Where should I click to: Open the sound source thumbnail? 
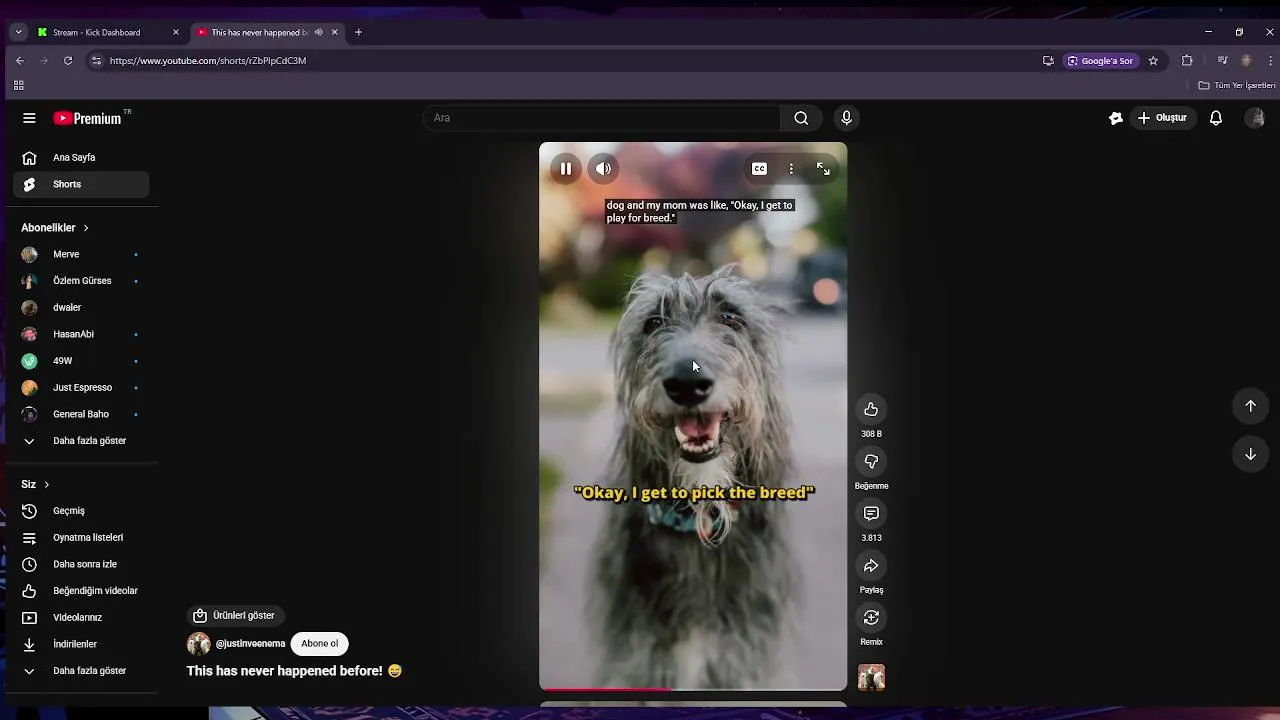click(x=871, y=678)
